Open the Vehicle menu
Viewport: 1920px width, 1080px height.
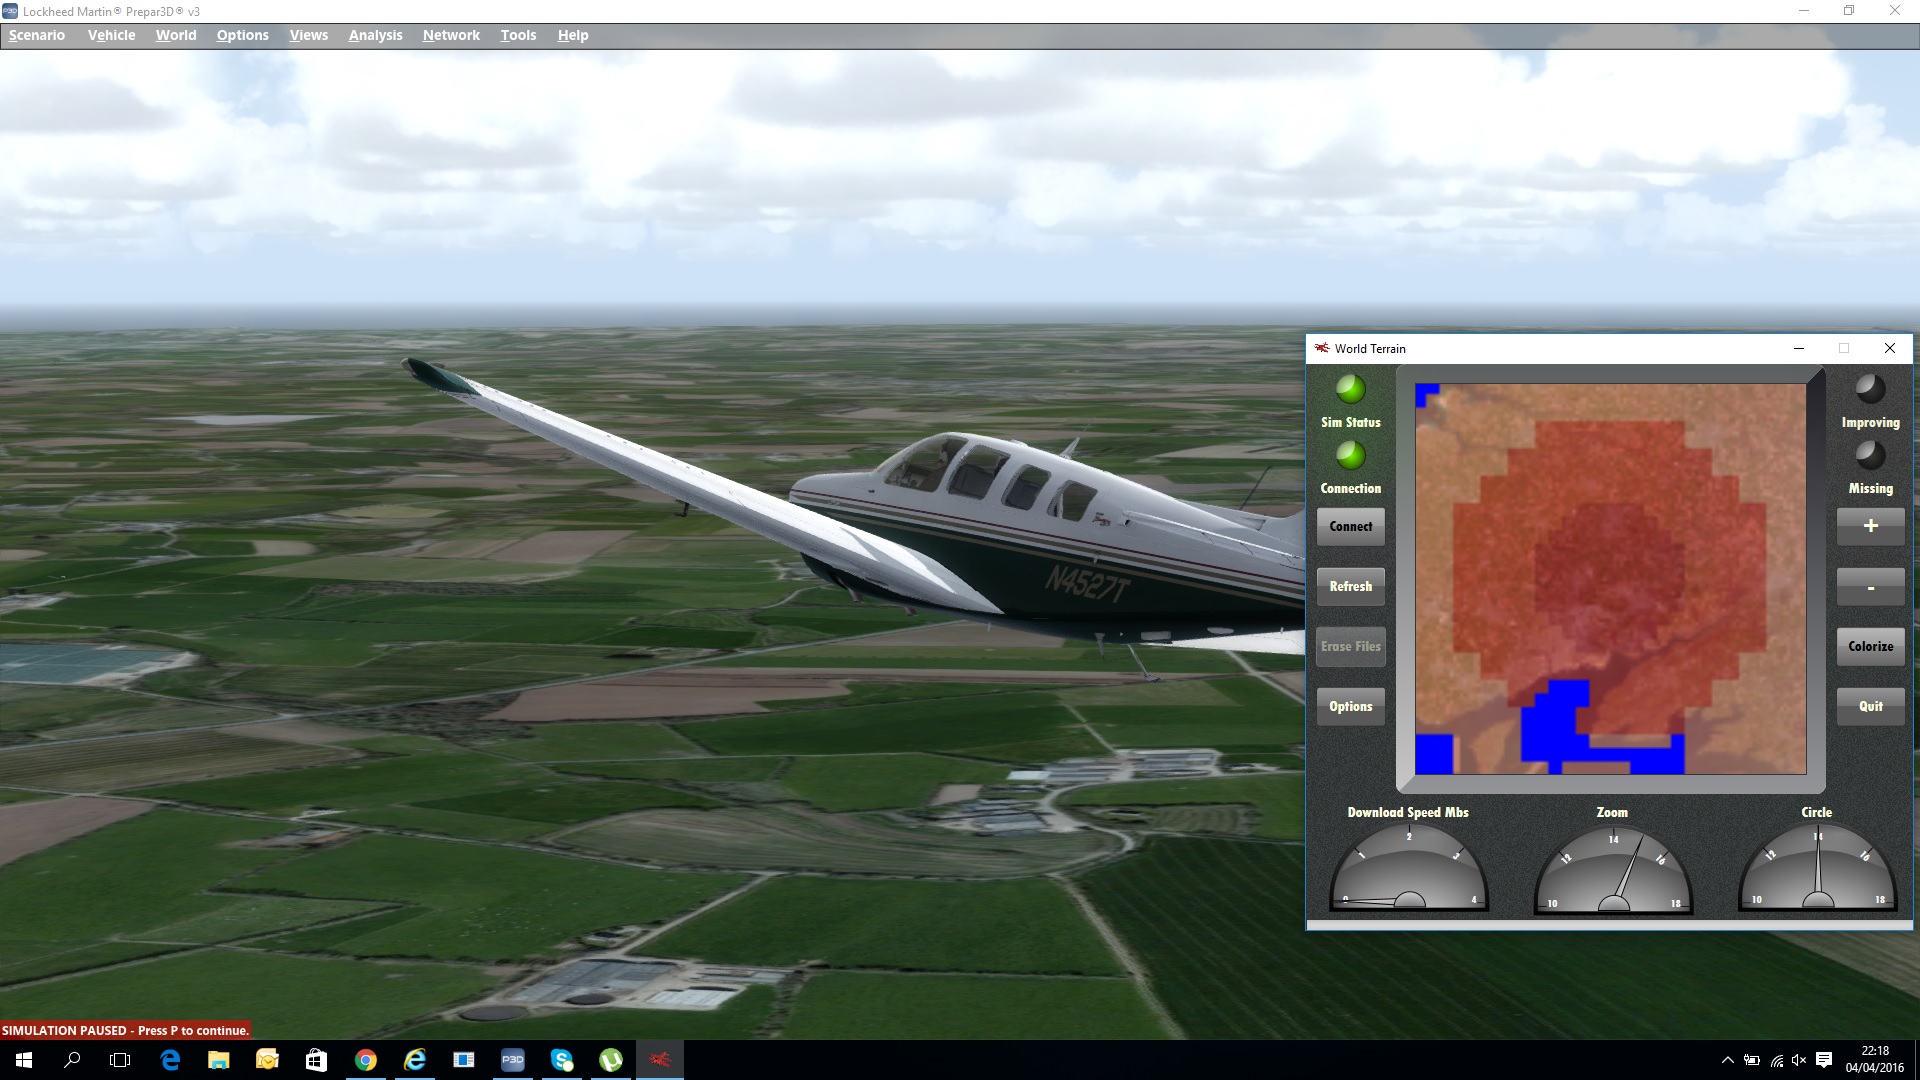click(111, 35)
